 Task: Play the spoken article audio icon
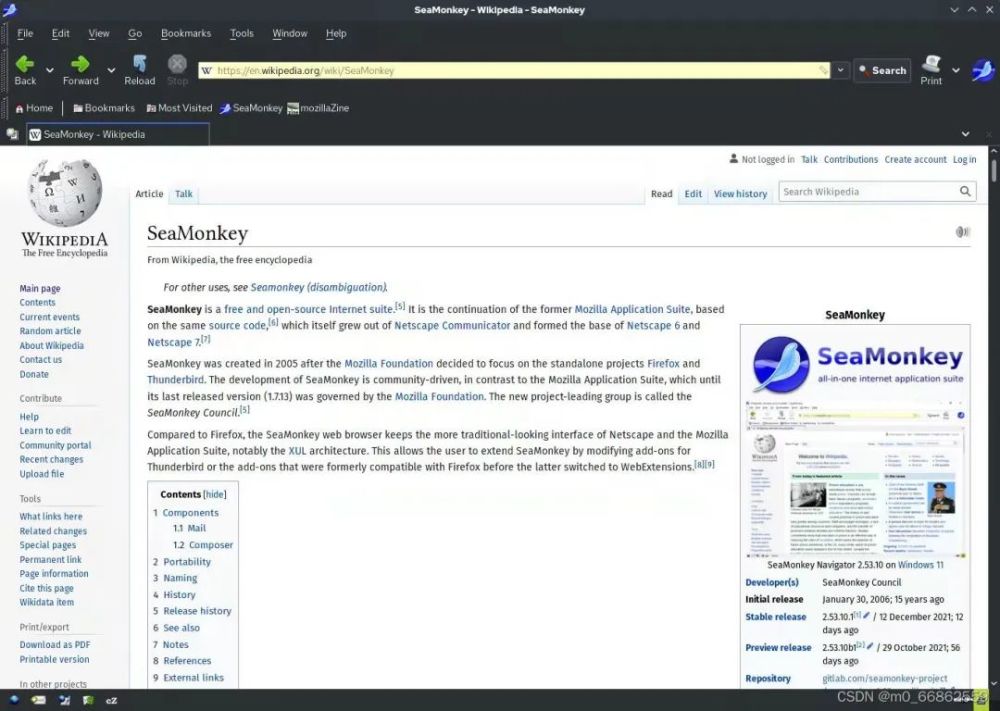[x=962, y=231]
